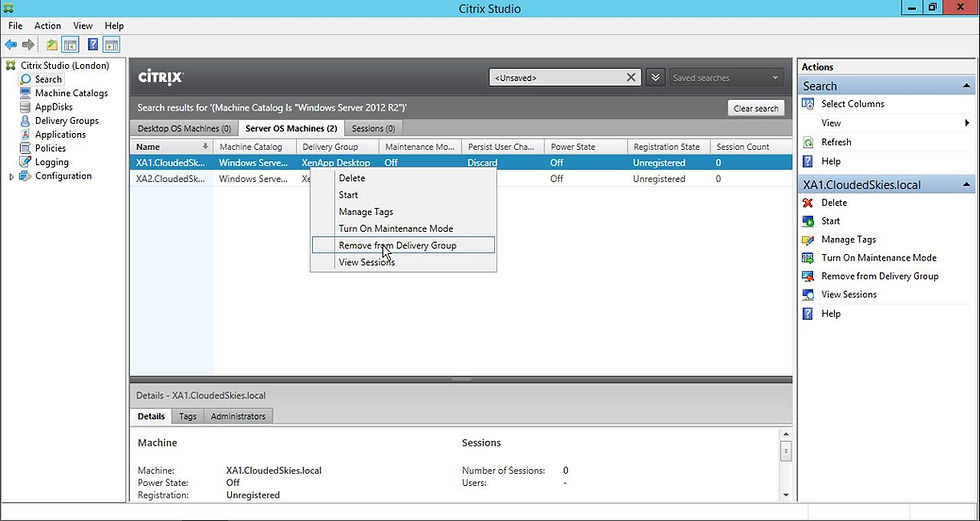Image resolution: width=980 pixels, height=521 pixels.
Task: Click Select Columns icon in Actions pane
Action: click(808, 104)
